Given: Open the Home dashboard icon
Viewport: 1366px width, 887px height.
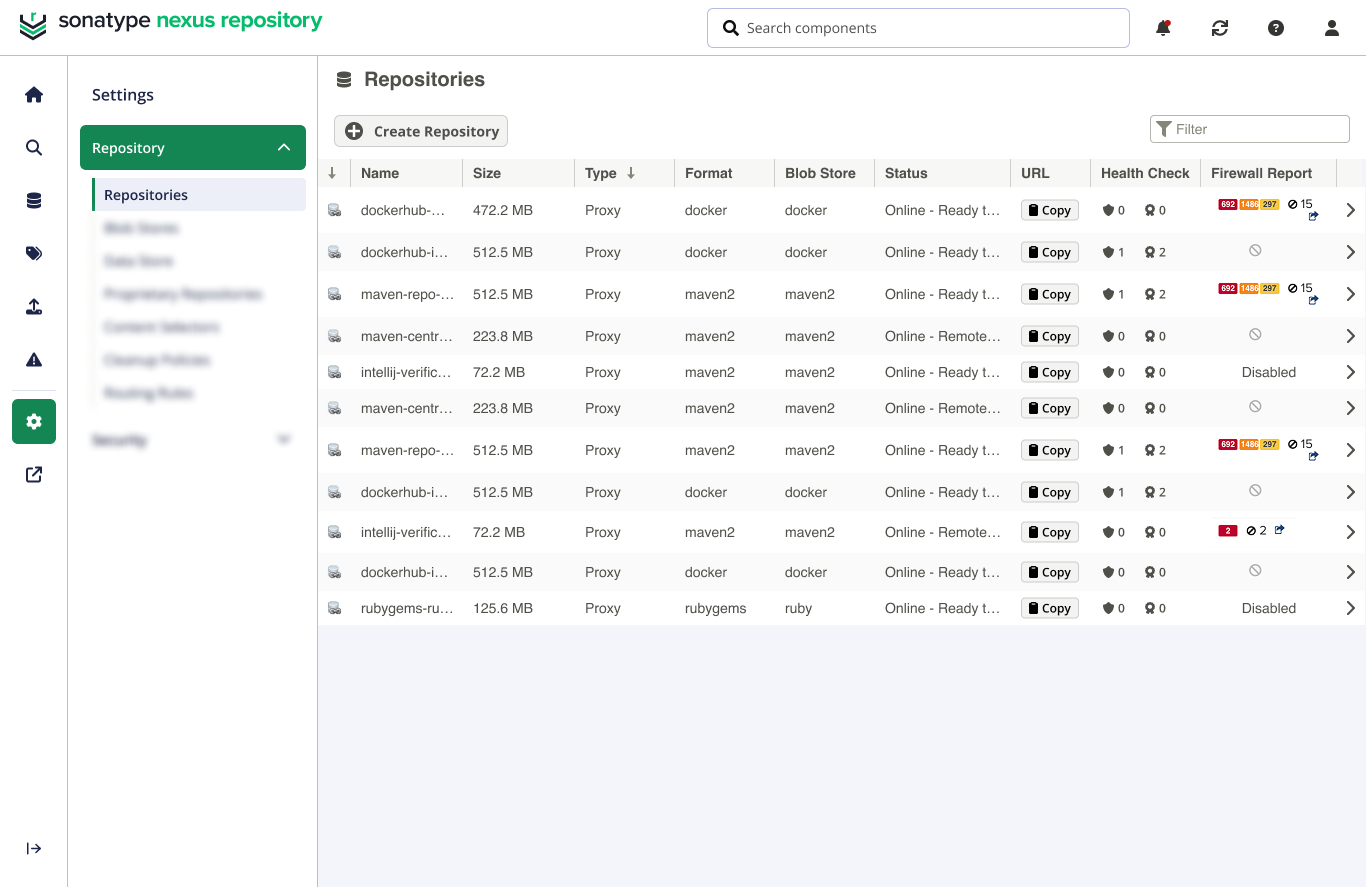Looking at the screenshot, I should (33, 93).
